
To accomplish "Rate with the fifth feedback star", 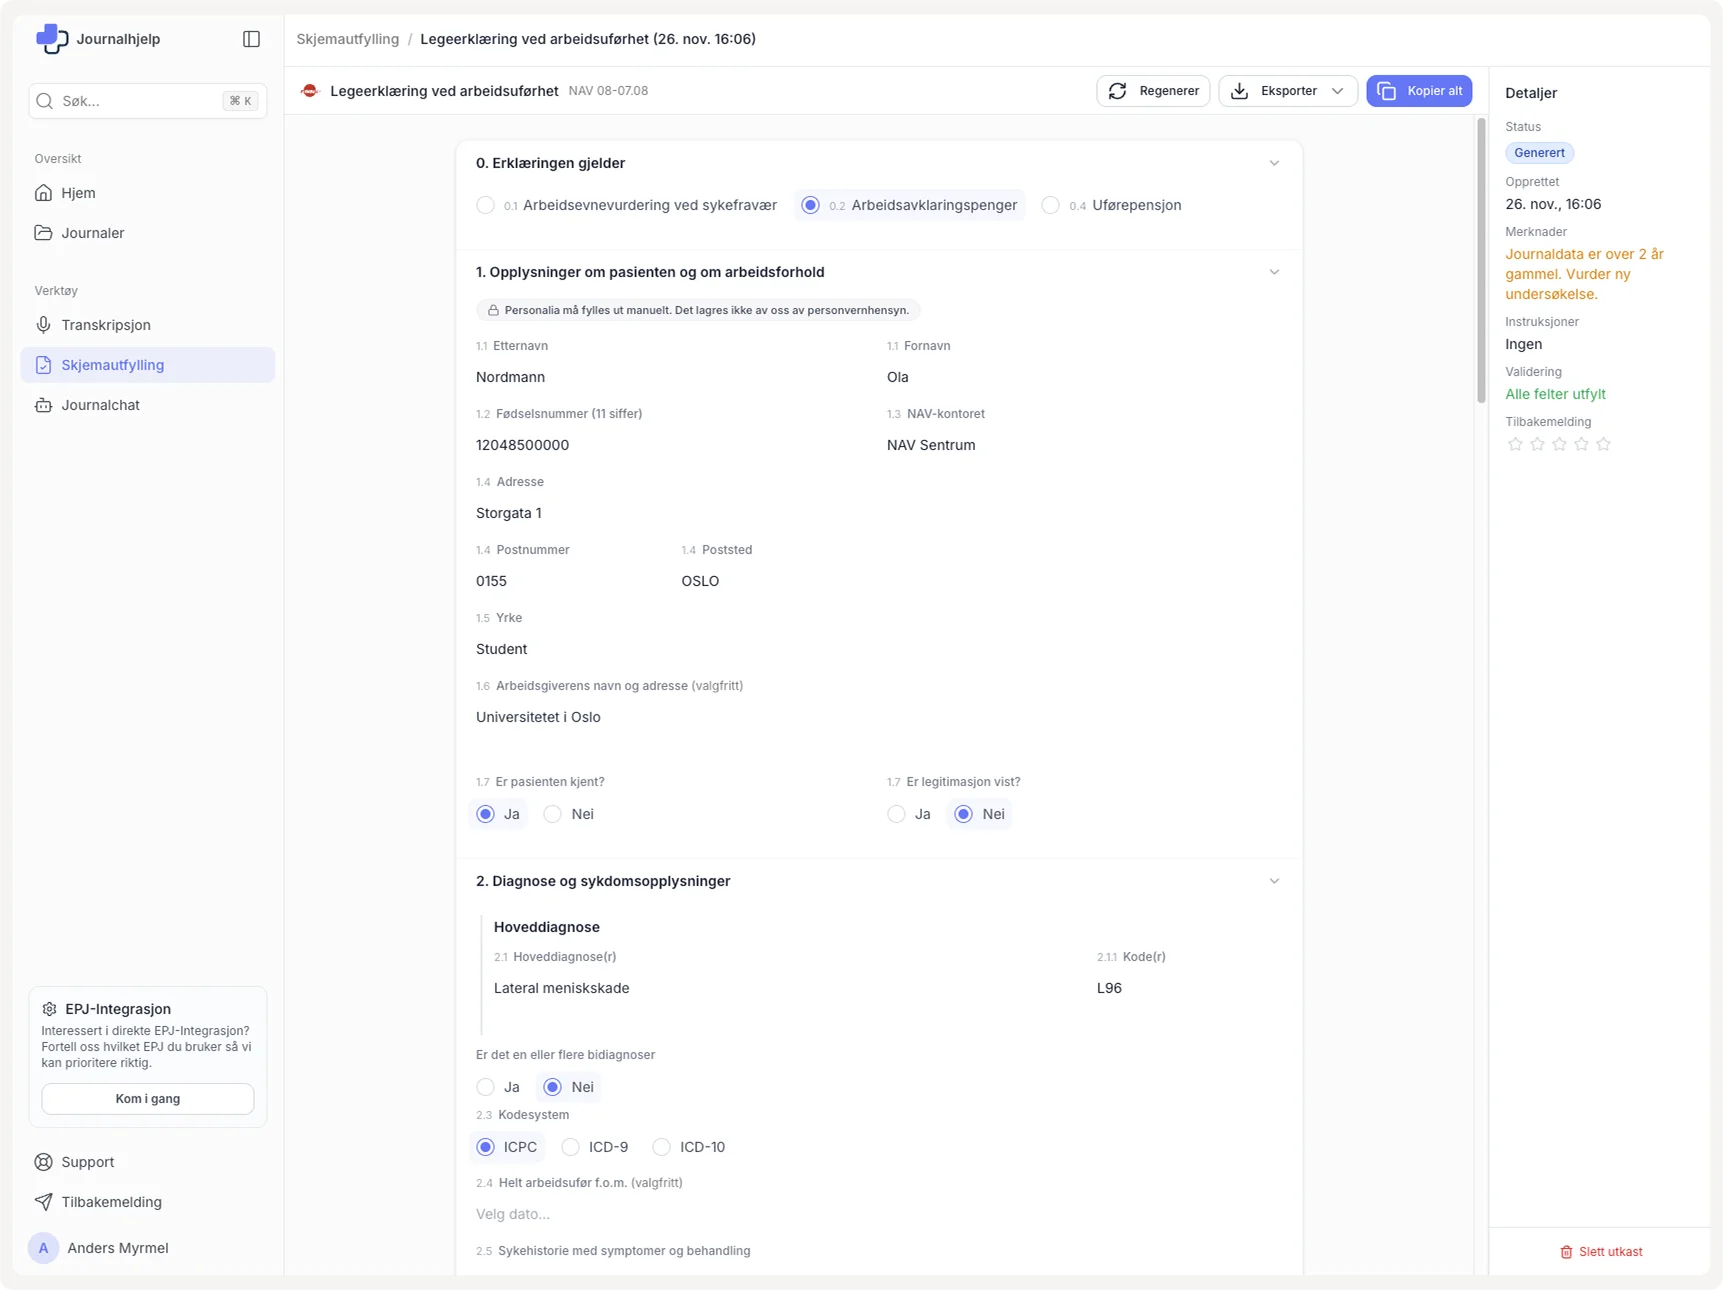I will [1603, 444].
